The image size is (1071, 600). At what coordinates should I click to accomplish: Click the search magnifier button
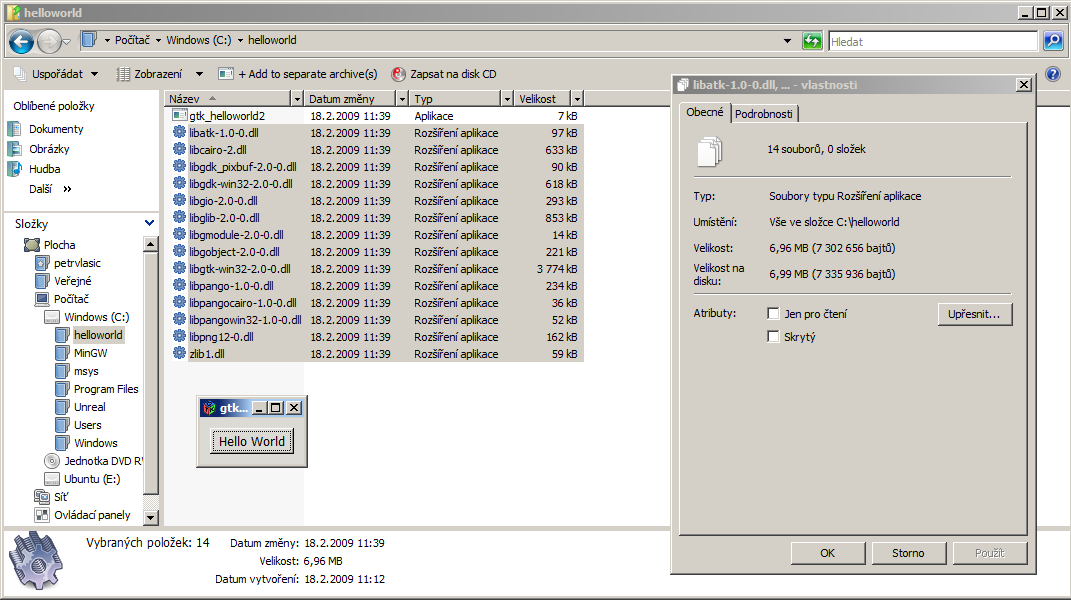tap(1053, 41)
